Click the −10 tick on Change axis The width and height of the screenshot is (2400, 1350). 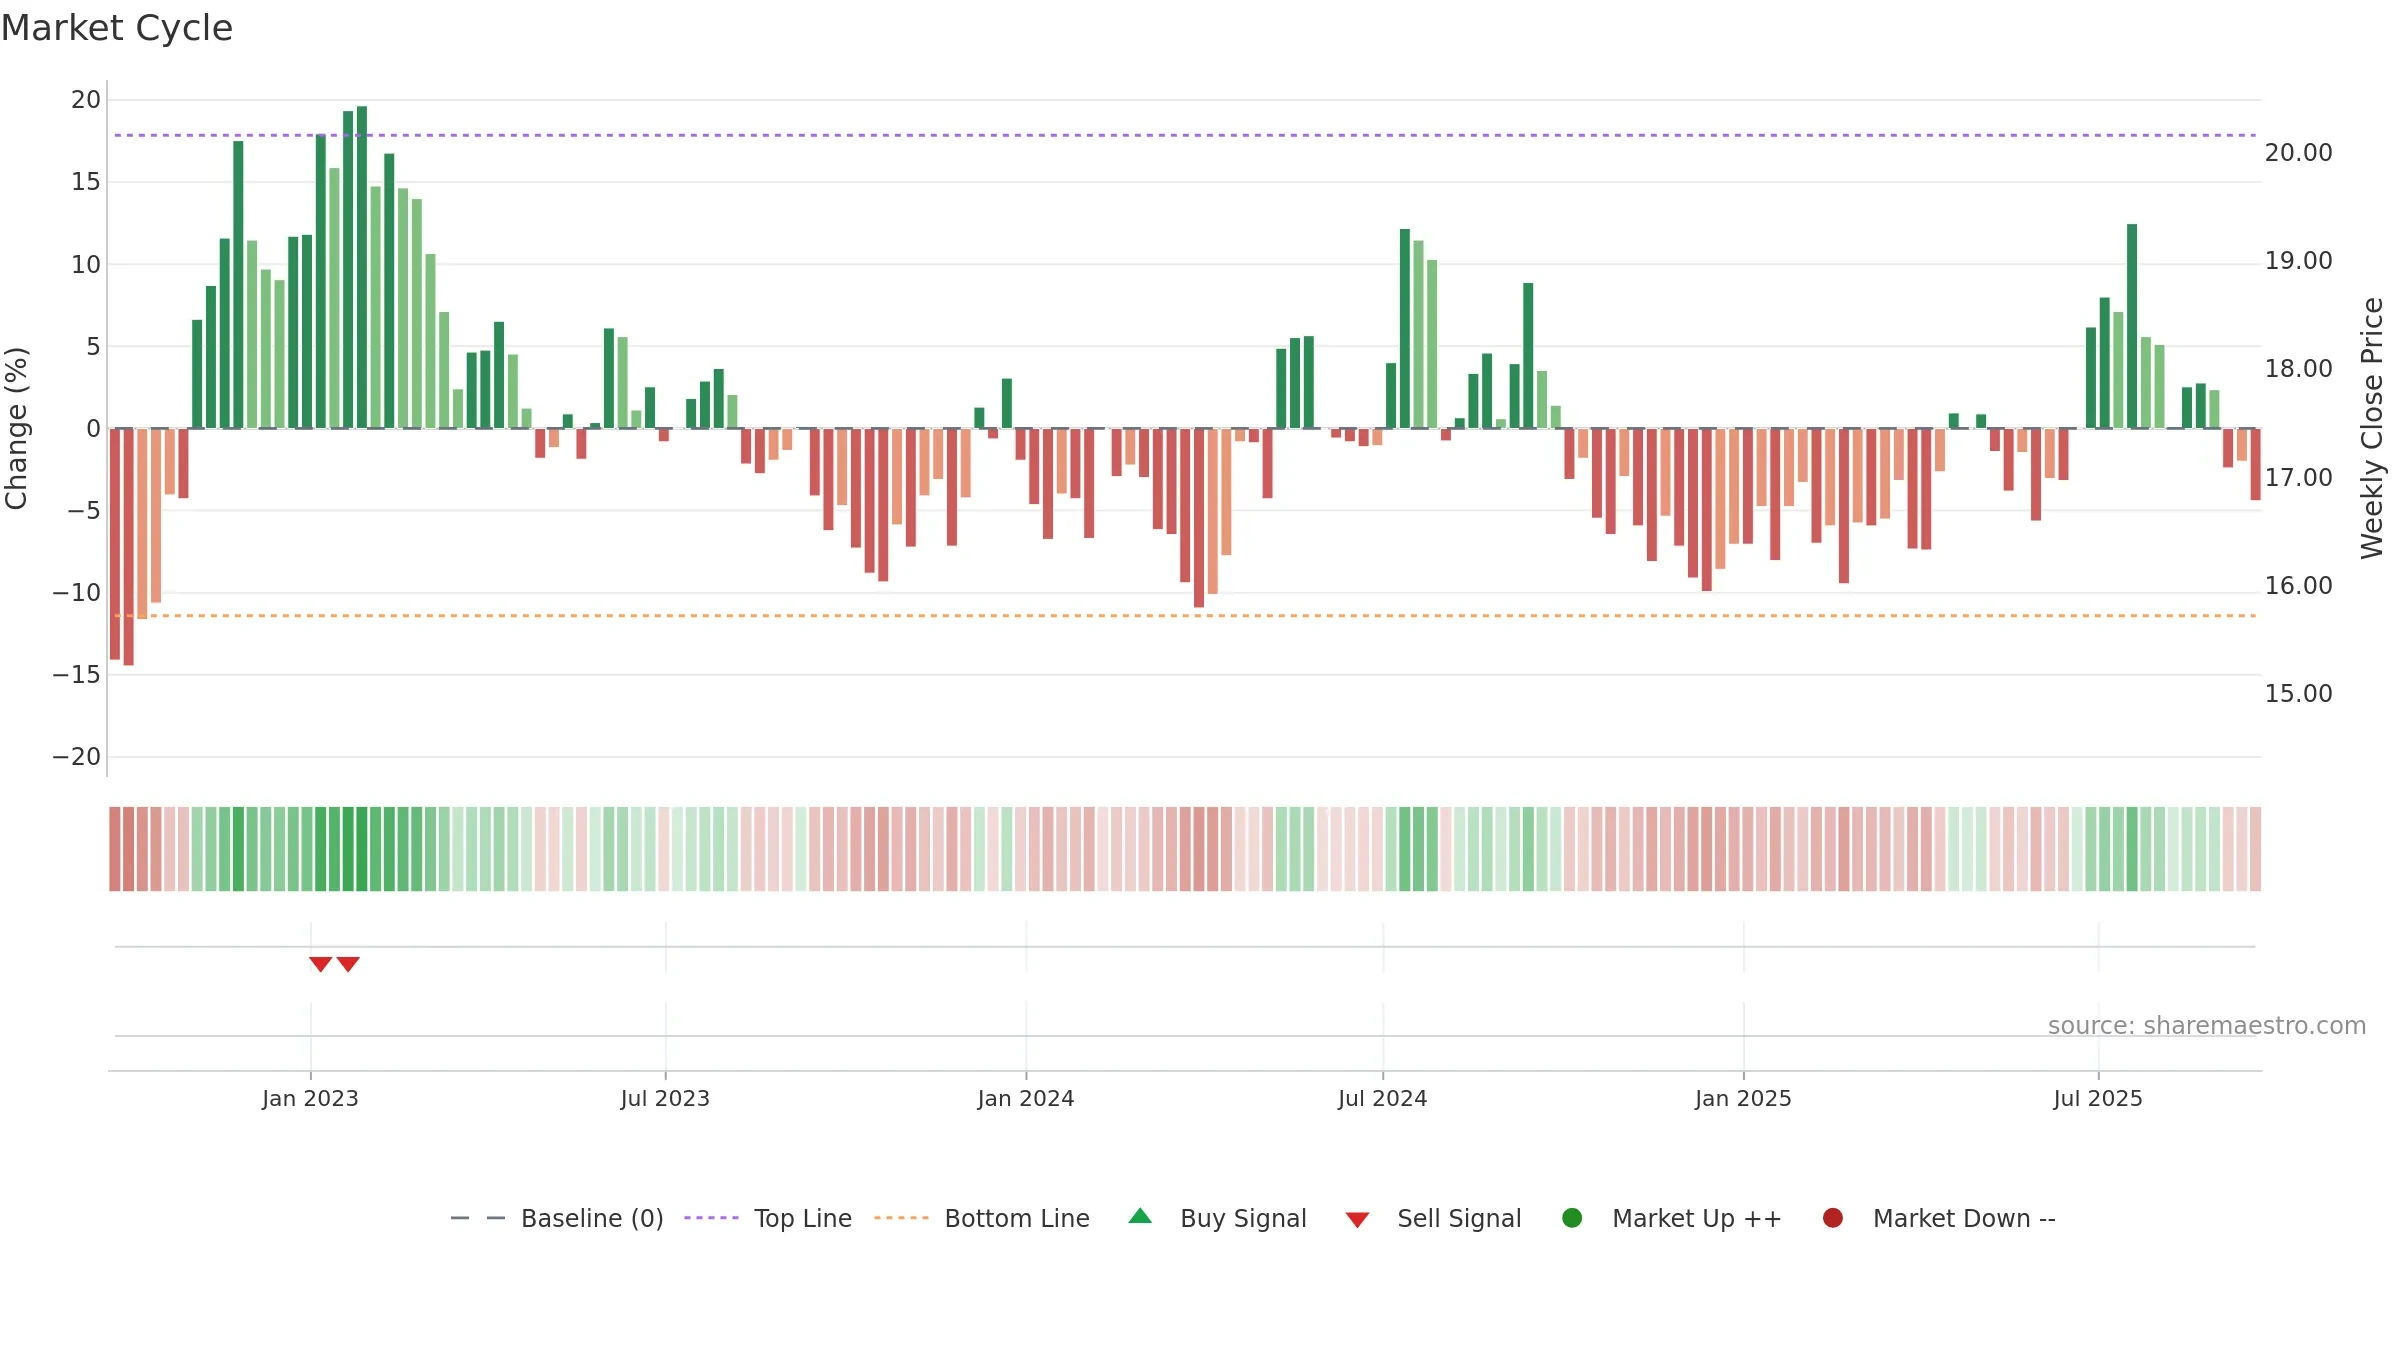pyautogui.click(x=77, y=593)
